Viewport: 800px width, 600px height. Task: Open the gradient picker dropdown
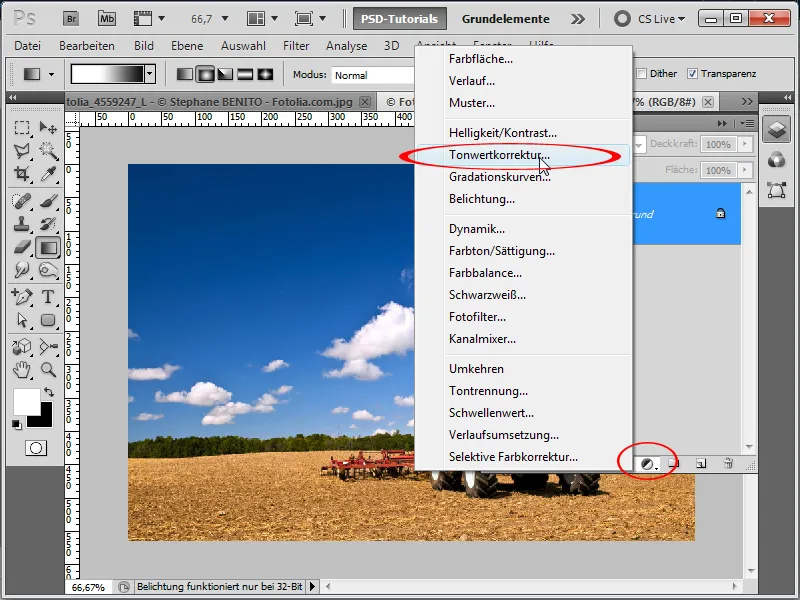[150, 73]
